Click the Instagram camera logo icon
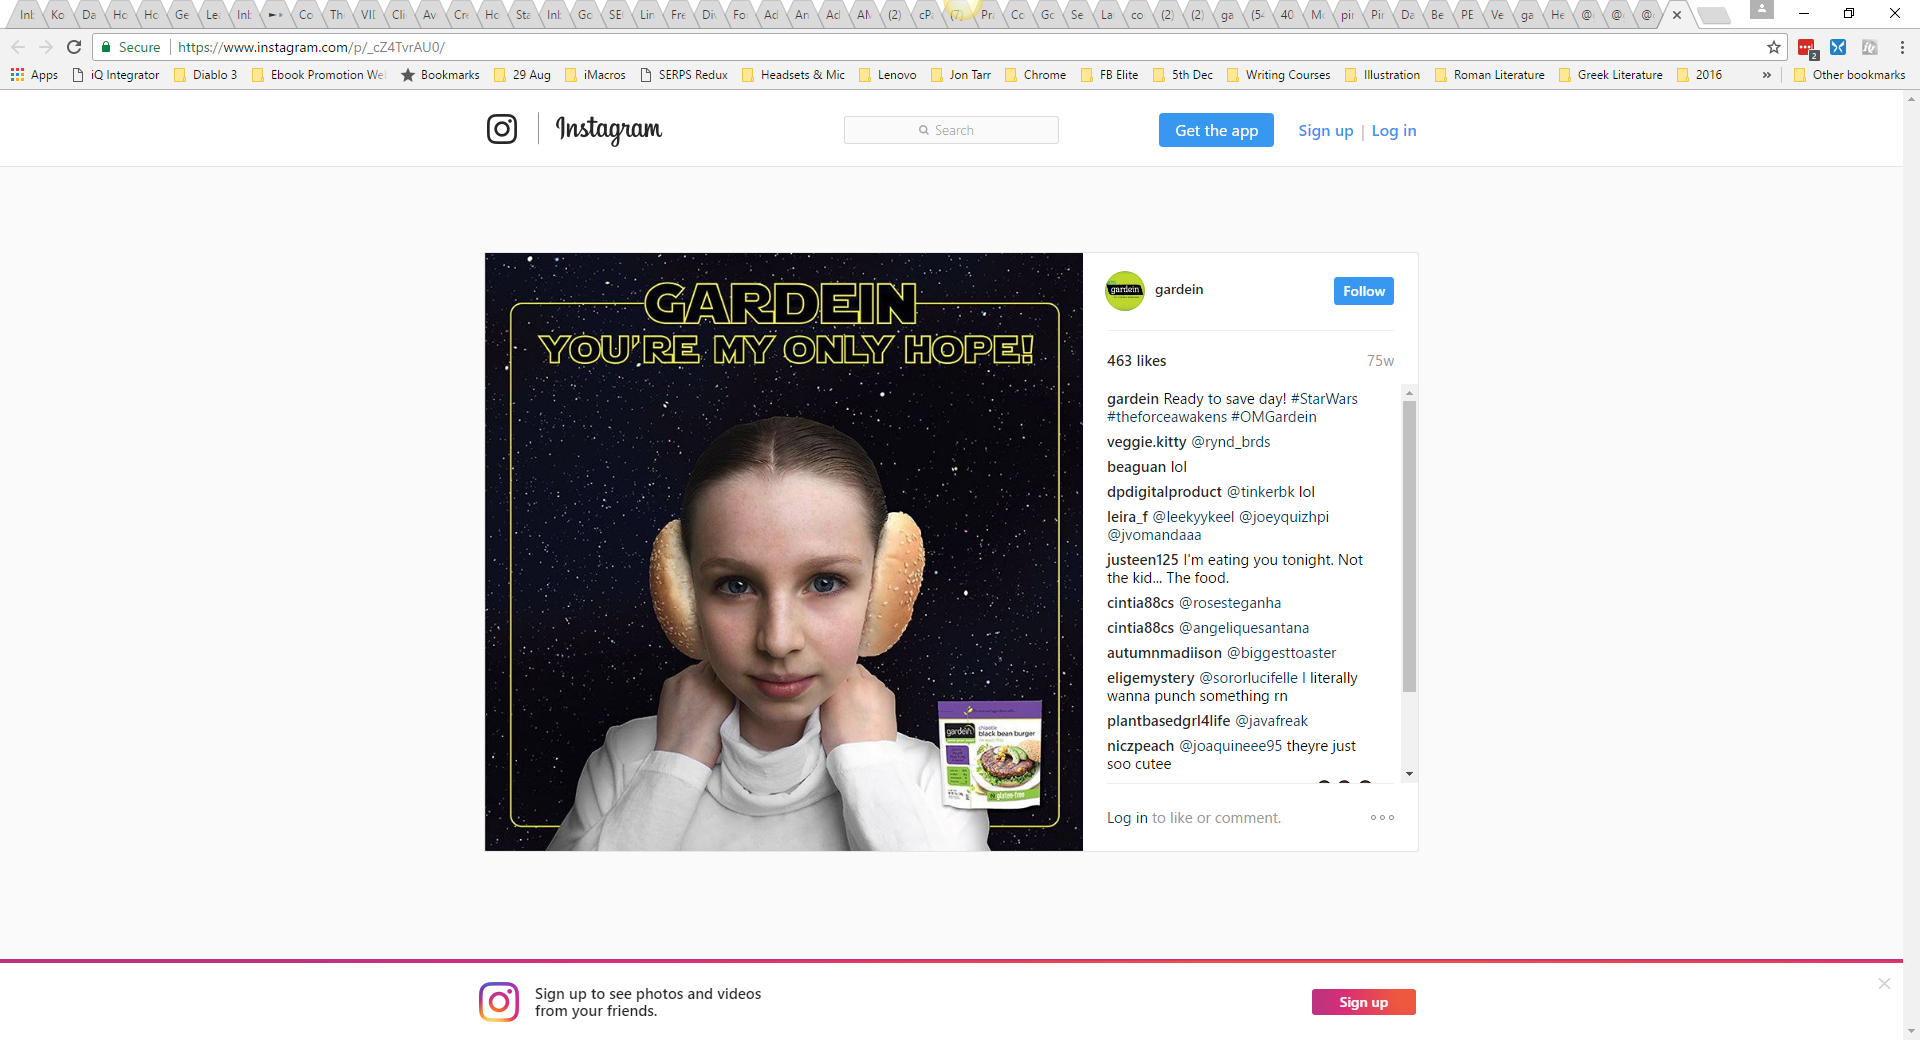This screenshot has width=1920, height=1040. point(502,129)
